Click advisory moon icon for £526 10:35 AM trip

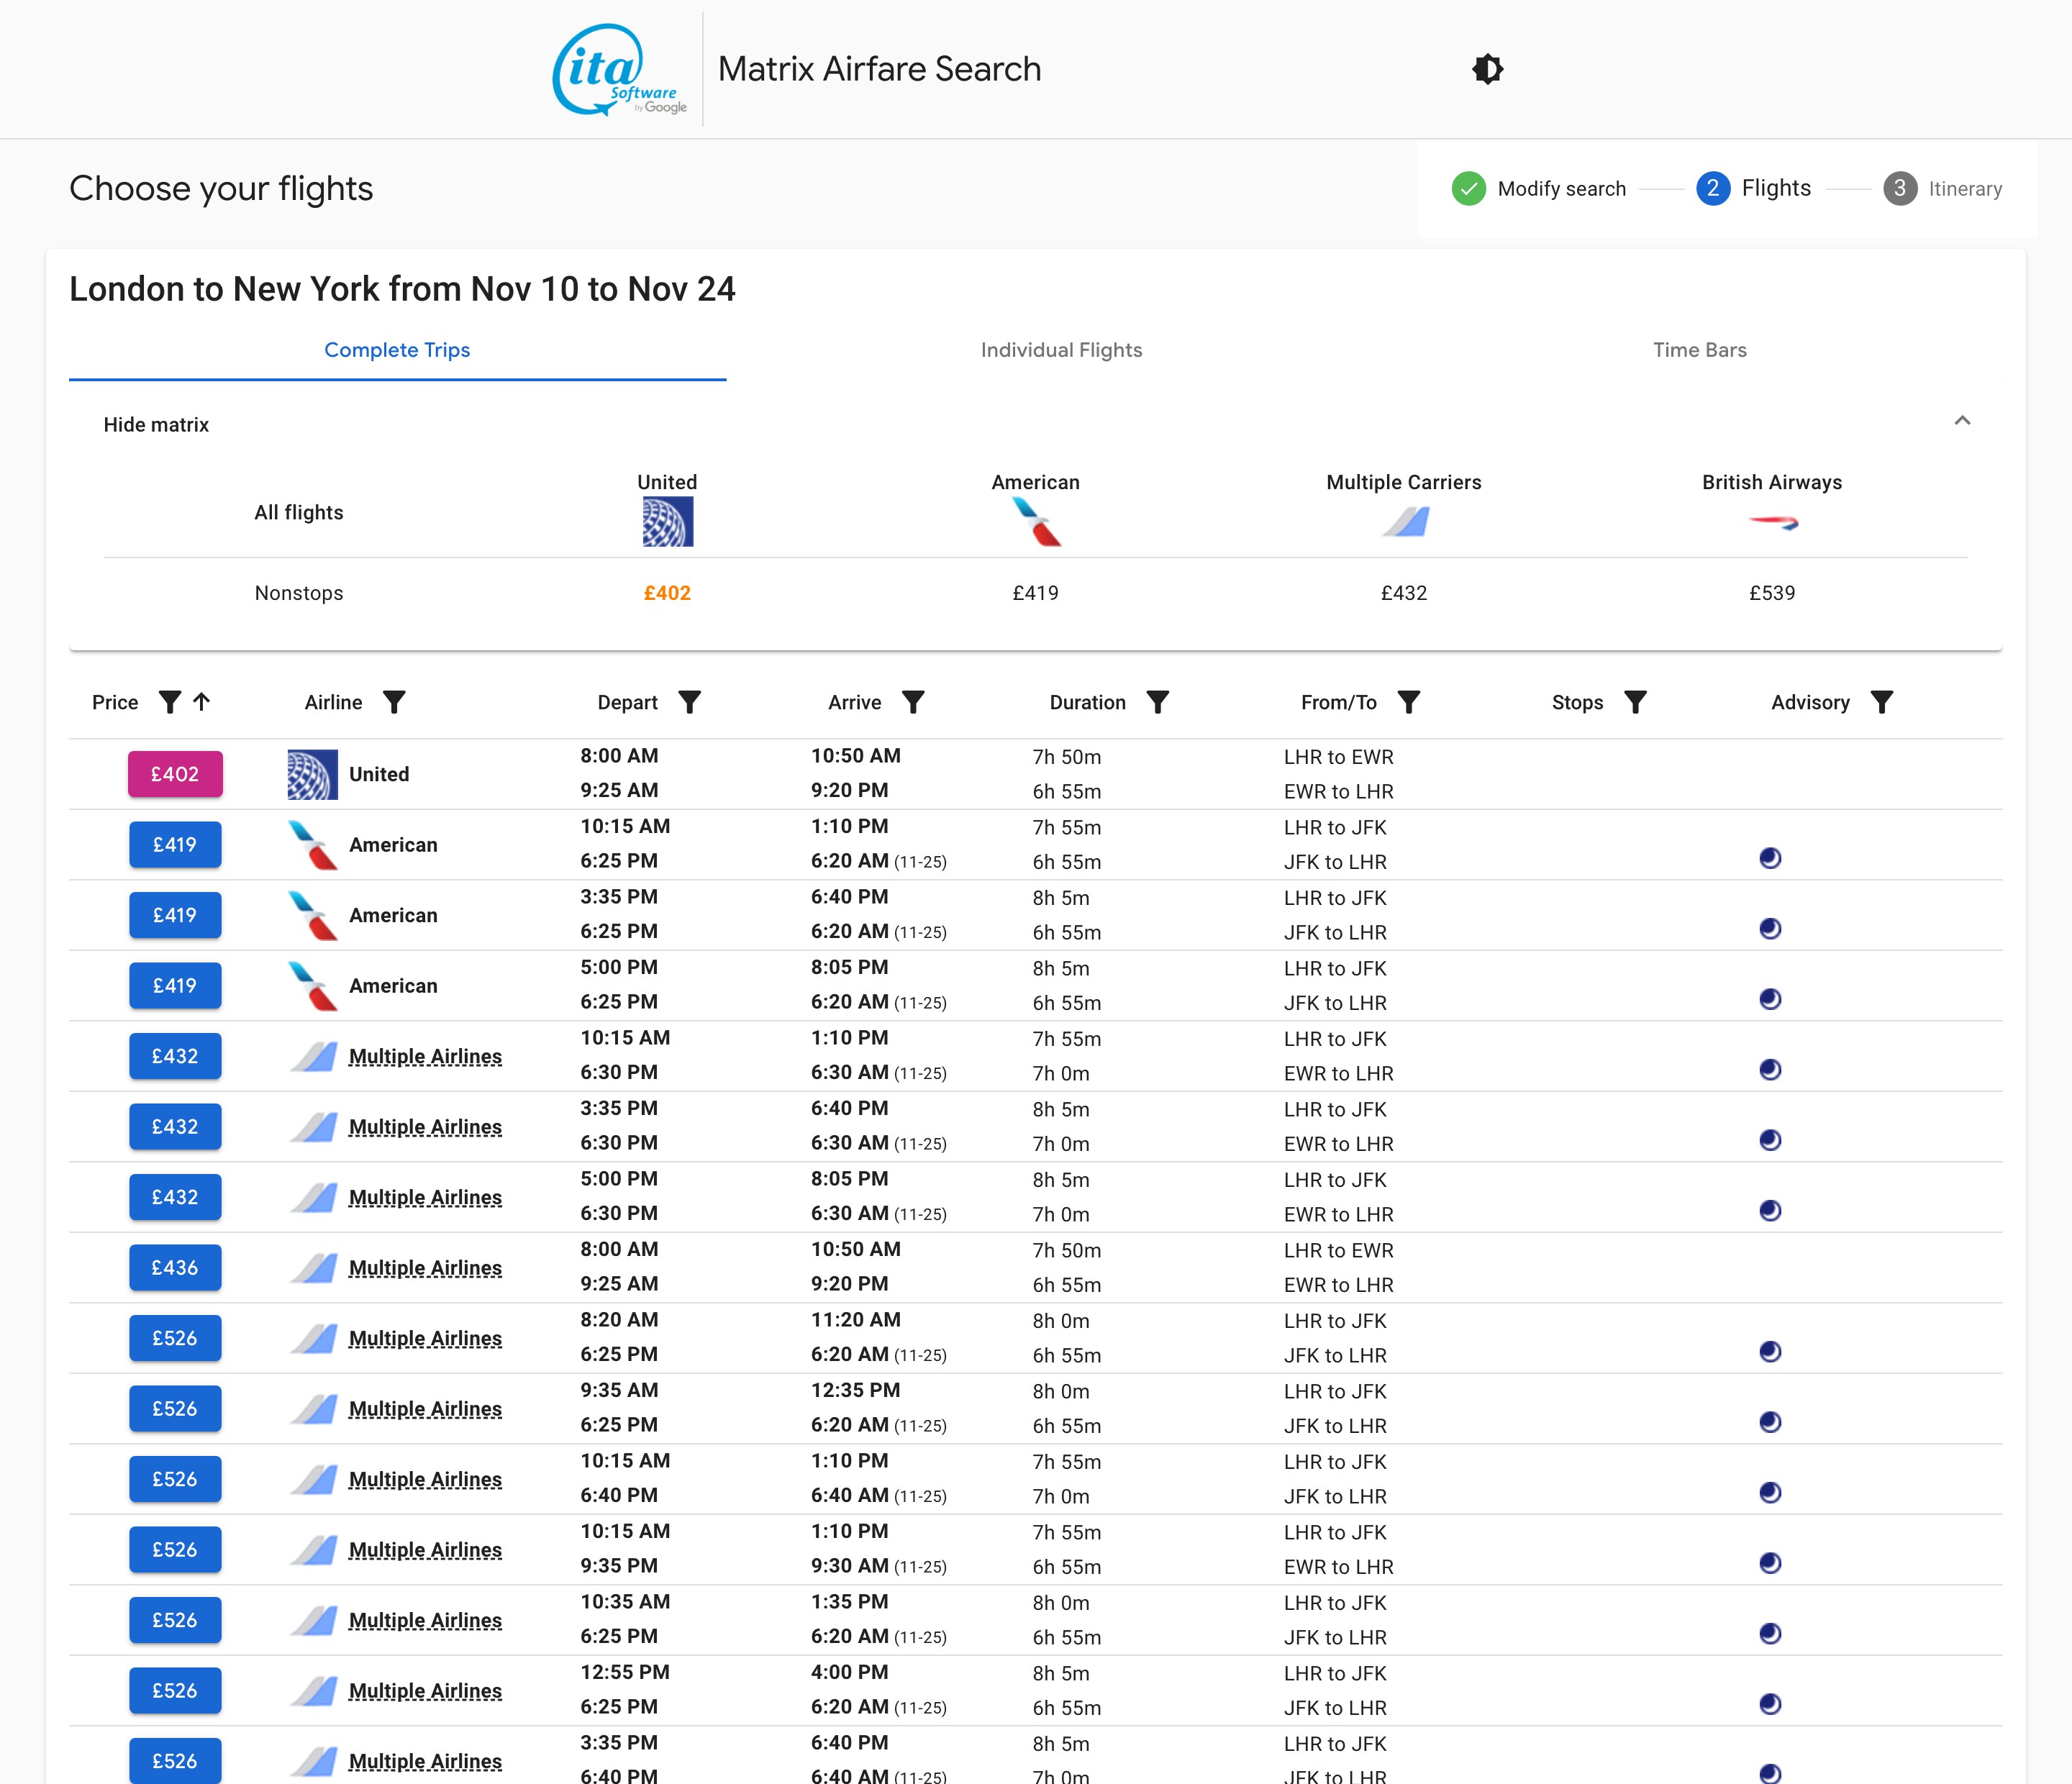1770,1634
